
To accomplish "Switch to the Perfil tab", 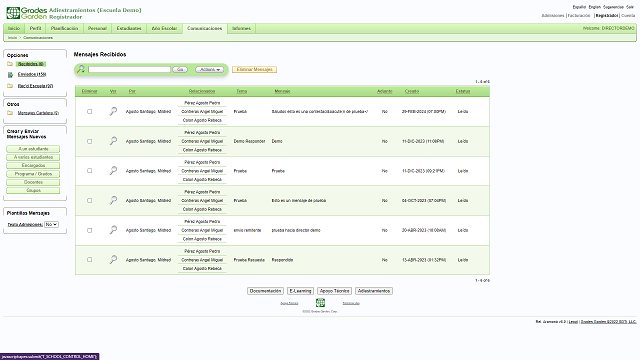I will click(x=36, y=28).
